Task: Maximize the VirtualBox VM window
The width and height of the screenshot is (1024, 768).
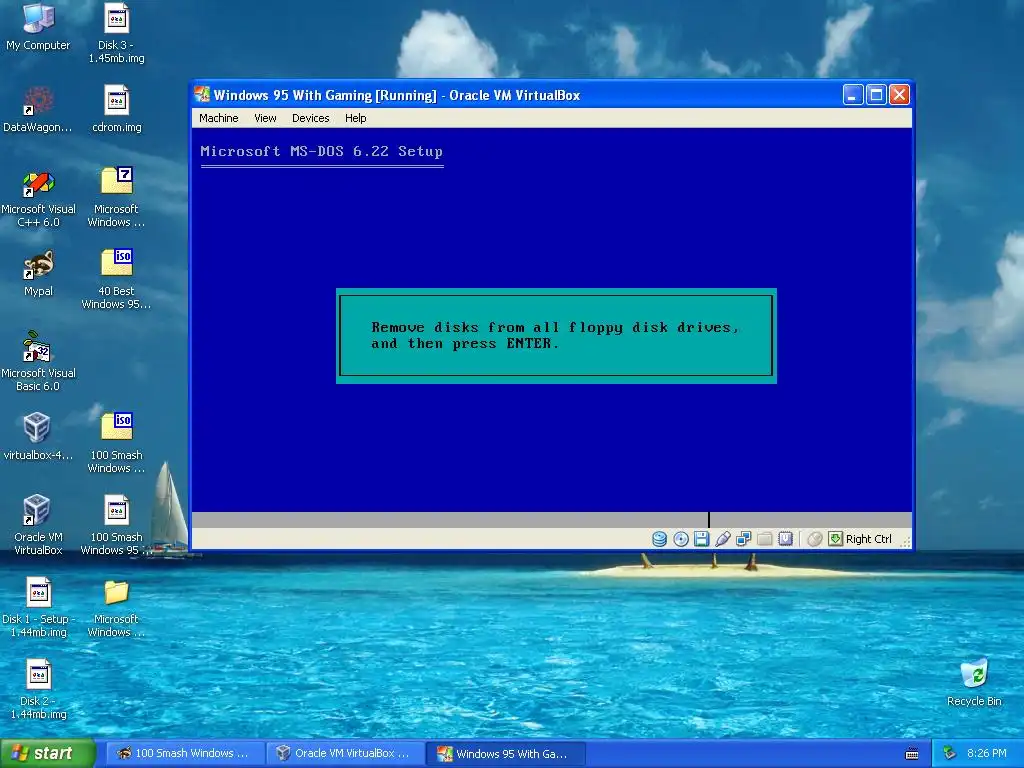Action: click(876, 95)
